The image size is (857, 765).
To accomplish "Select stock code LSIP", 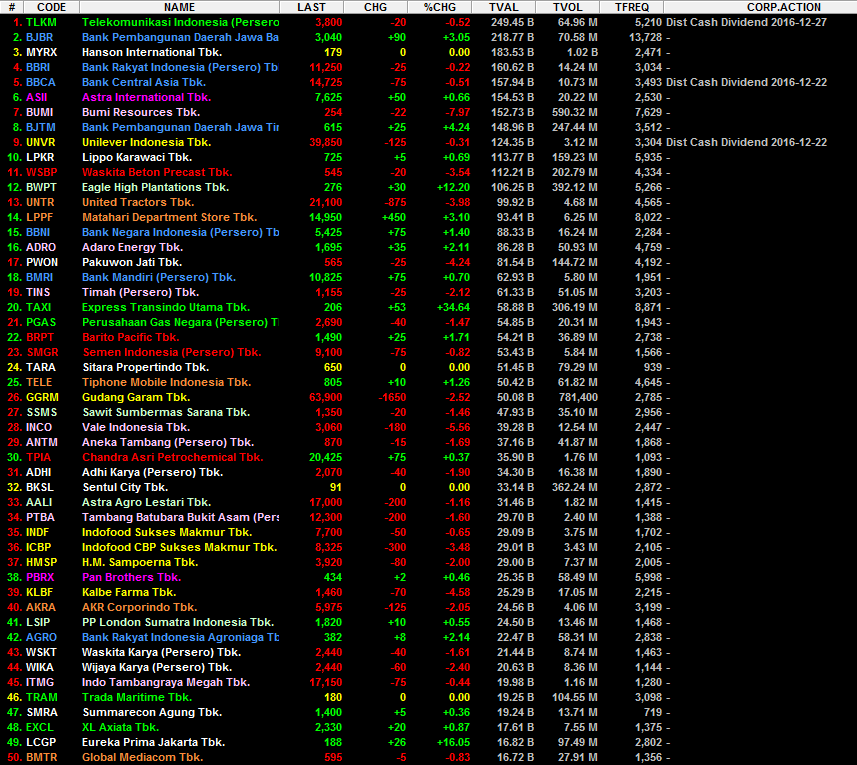I will (x=38, y=622).
